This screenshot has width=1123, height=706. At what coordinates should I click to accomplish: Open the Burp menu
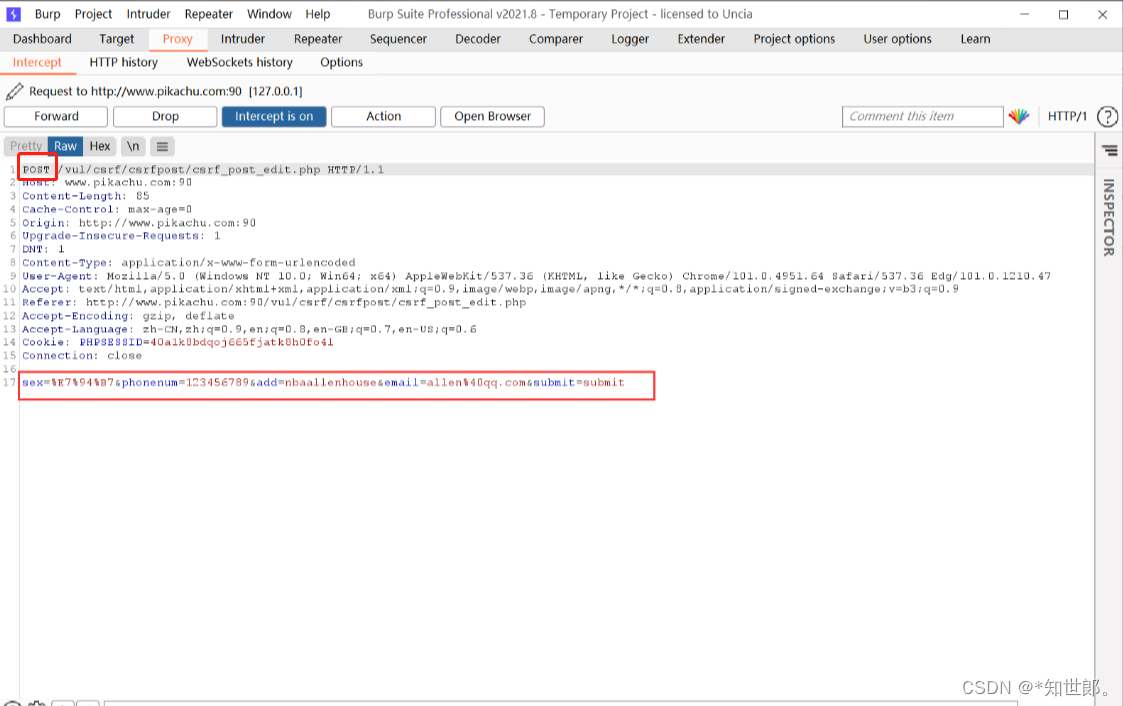coord(47,14)
